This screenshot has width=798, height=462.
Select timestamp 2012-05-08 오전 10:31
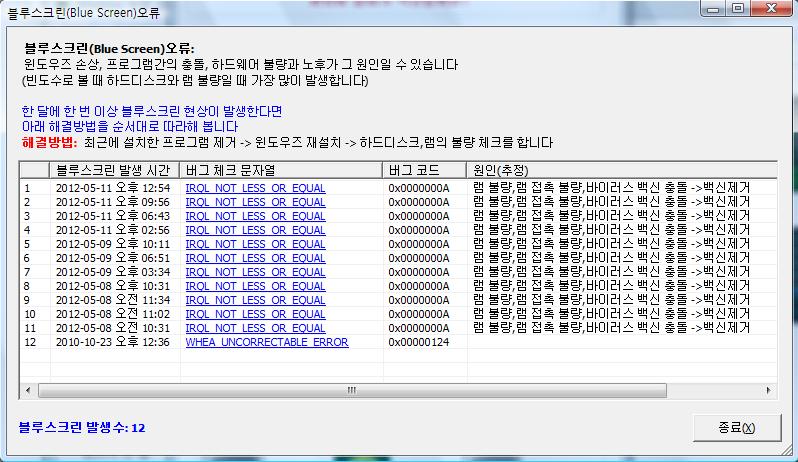pos(113,328)
